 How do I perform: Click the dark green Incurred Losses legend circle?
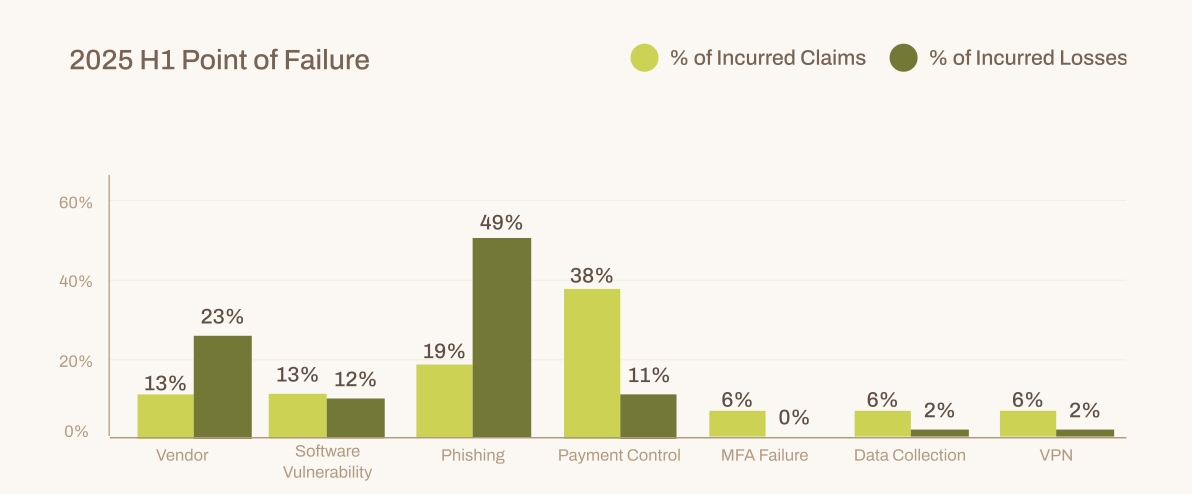click(903, 58)
